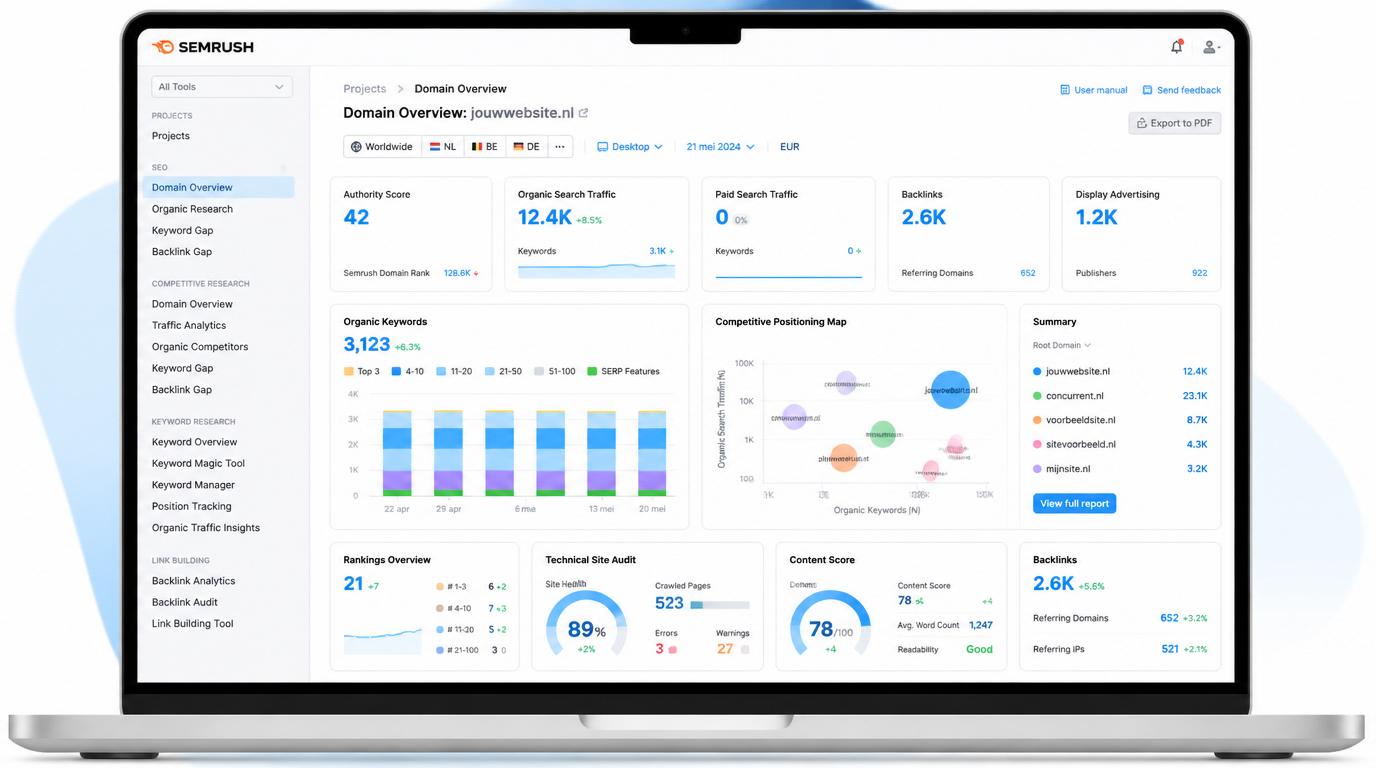Image resolution: width=1376 pixels, height=768 pixels.
Task: Click the Semrush logo
Action: 203,47
